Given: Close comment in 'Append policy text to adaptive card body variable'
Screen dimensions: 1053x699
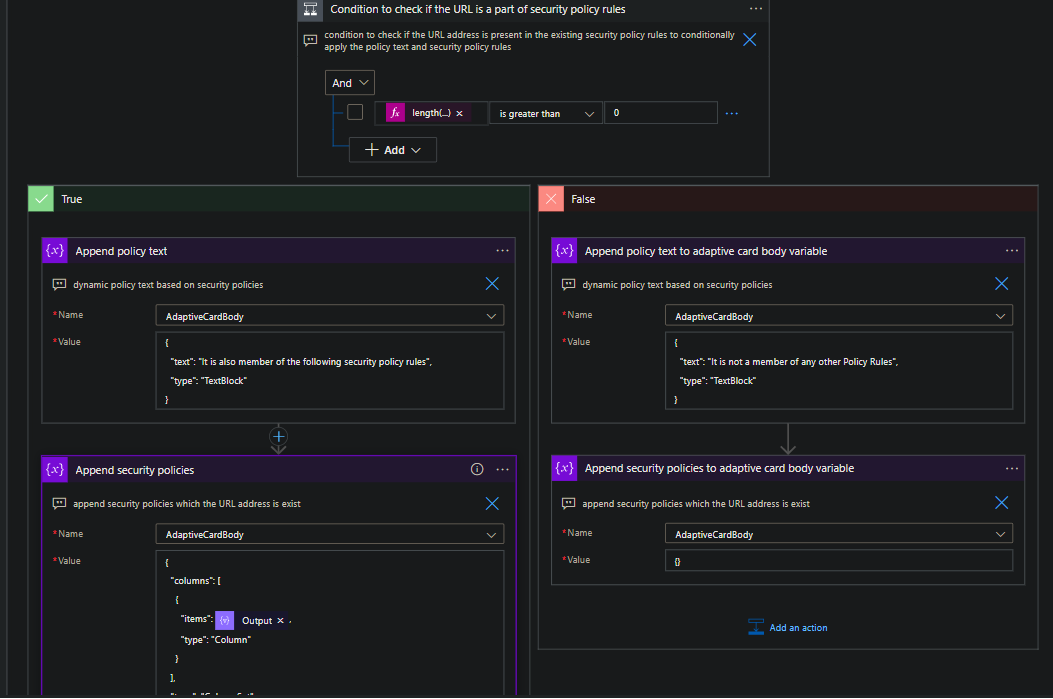Looking at the screenshot, I should 1001,284.
